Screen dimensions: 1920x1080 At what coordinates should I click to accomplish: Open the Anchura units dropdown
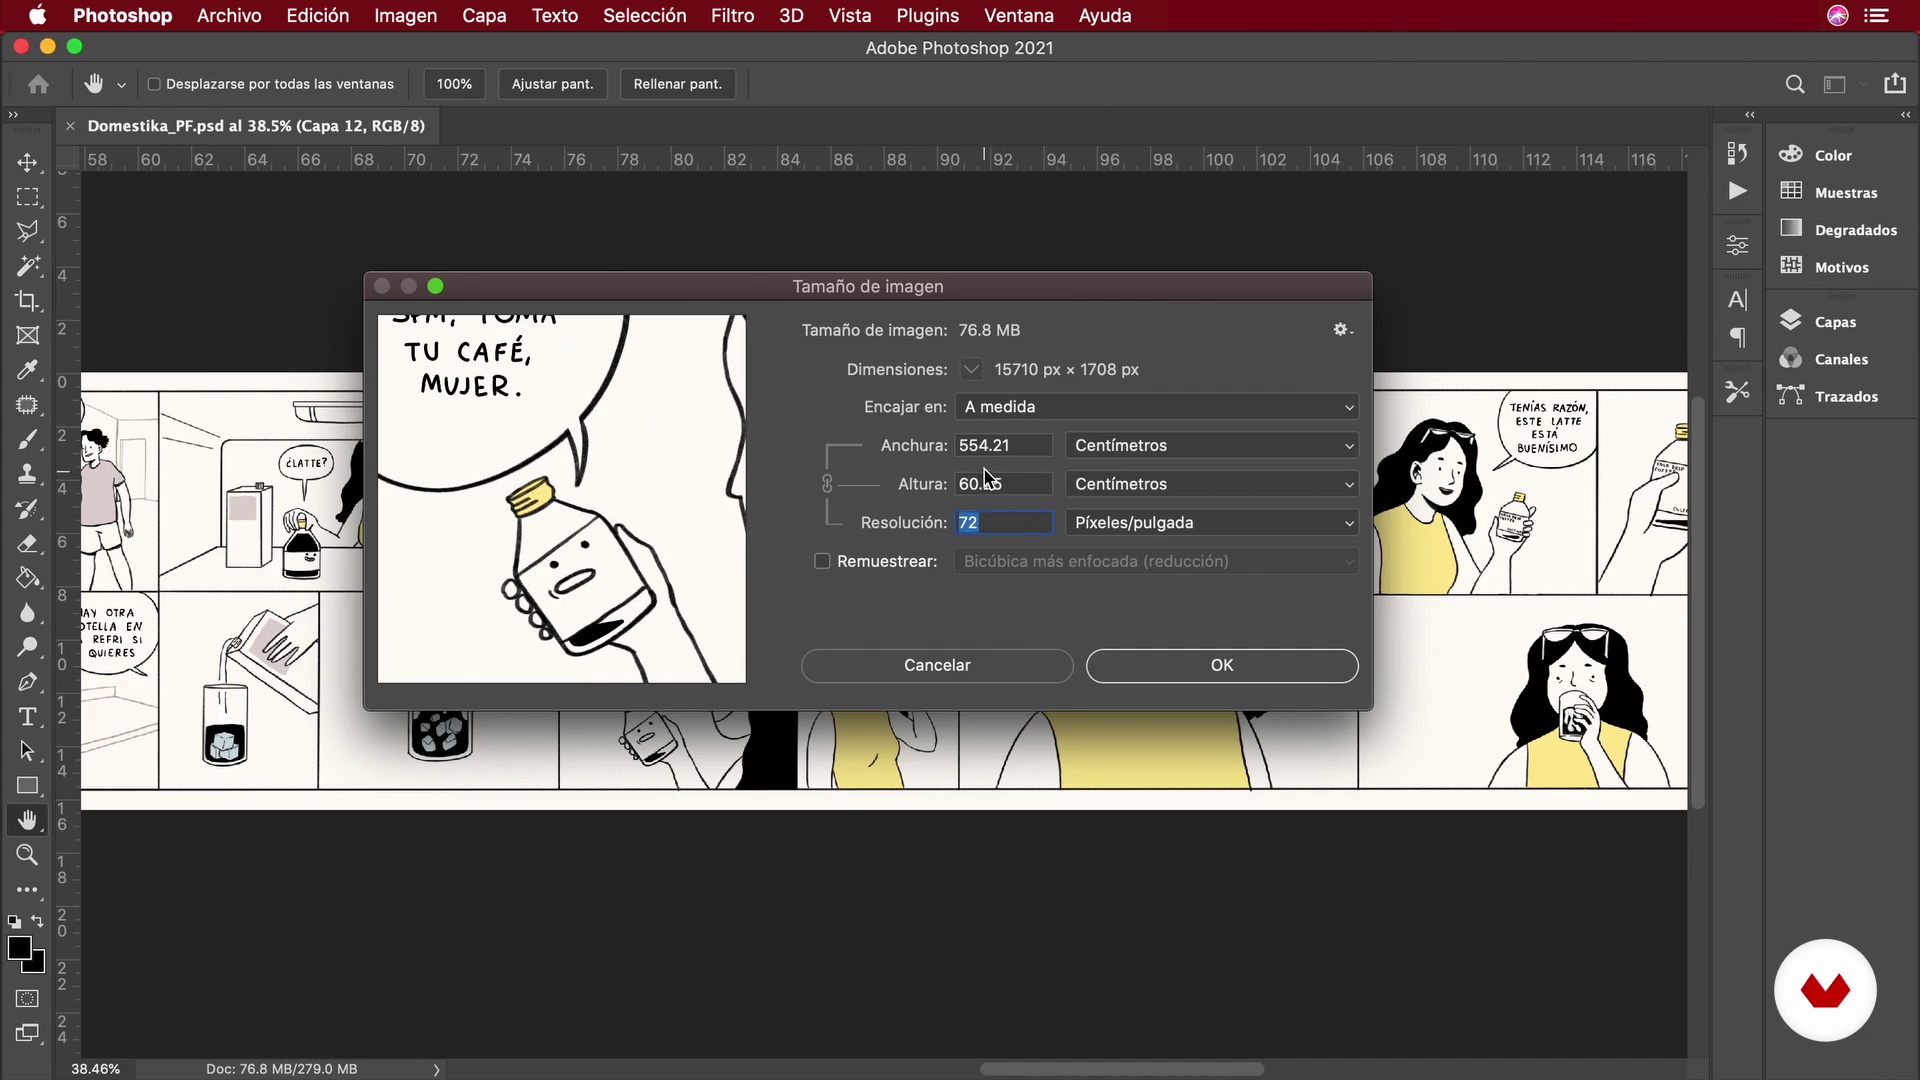[x=1211, y=446]
